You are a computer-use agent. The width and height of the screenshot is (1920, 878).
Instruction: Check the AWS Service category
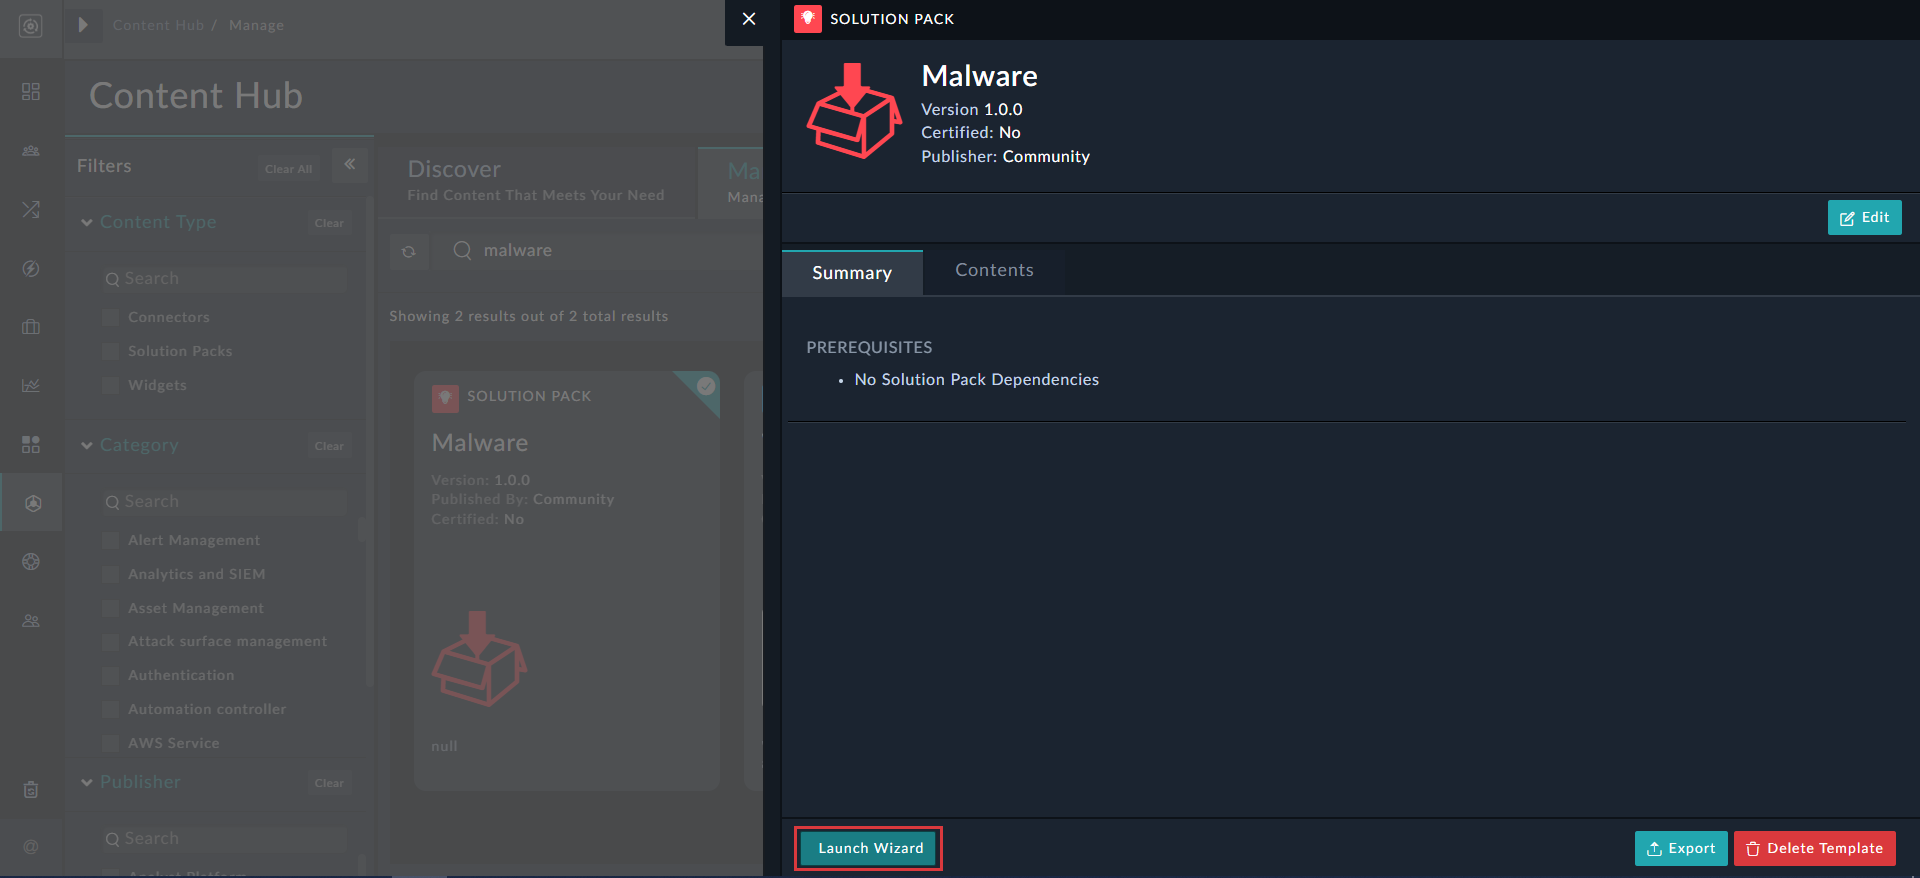point(111,743)
